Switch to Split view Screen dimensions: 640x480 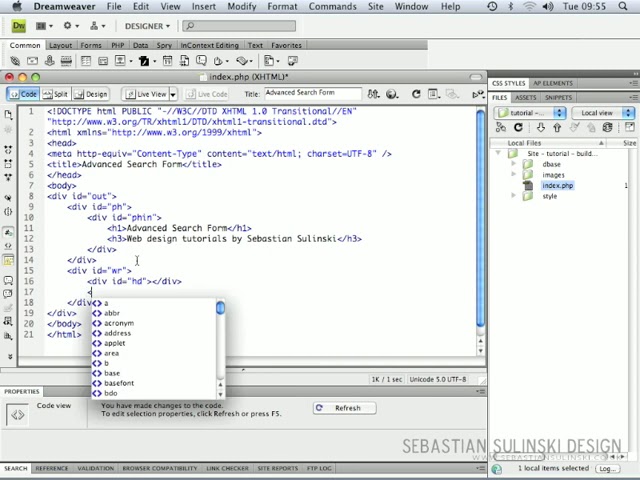pyautogui.click(x=56, y=94)
